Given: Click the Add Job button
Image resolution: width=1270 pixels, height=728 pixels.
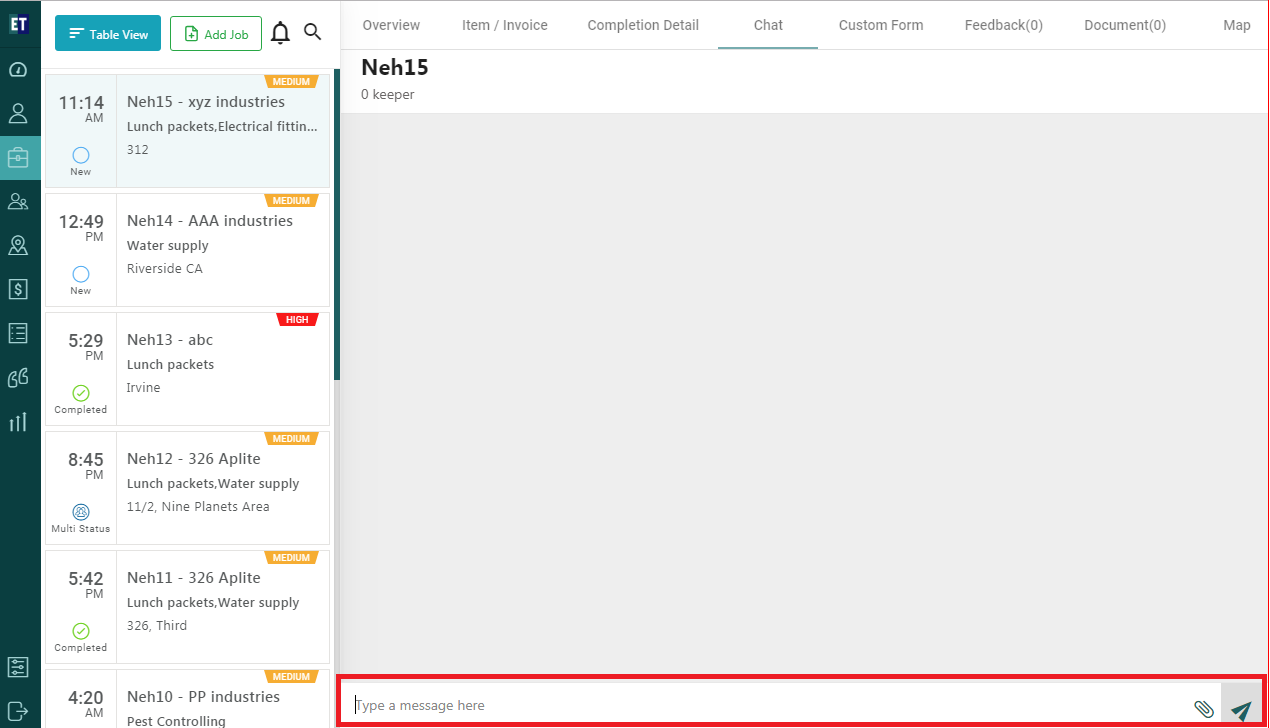Looking at the screenshot, I should point(216,34).
